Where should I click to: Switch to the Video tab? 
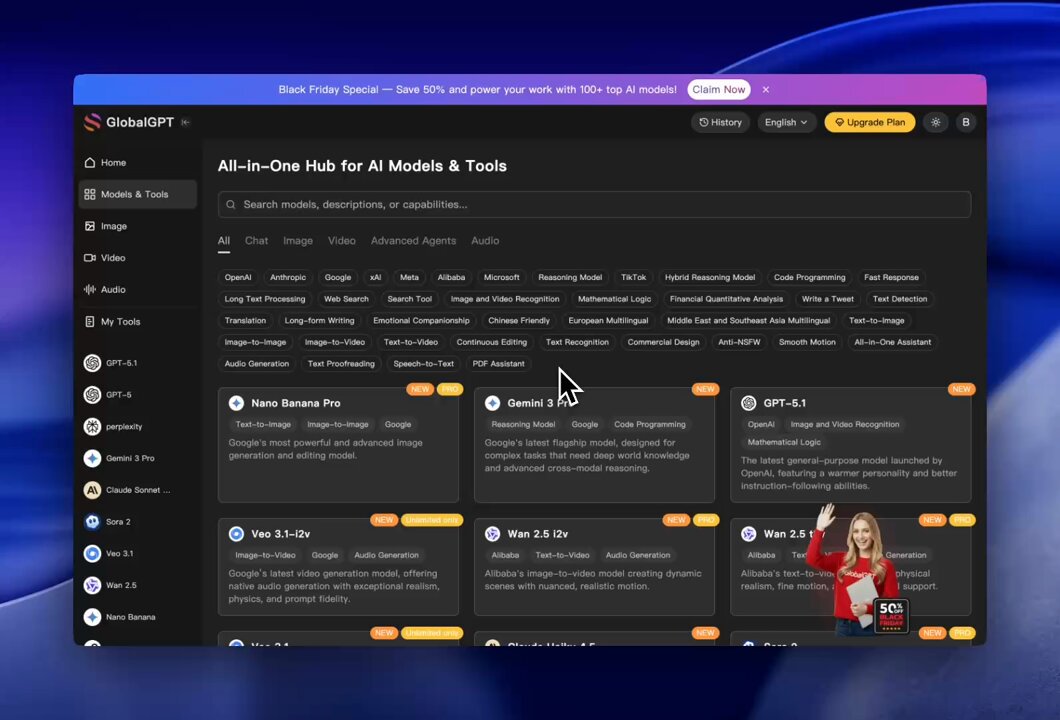[x=341, y=241]
